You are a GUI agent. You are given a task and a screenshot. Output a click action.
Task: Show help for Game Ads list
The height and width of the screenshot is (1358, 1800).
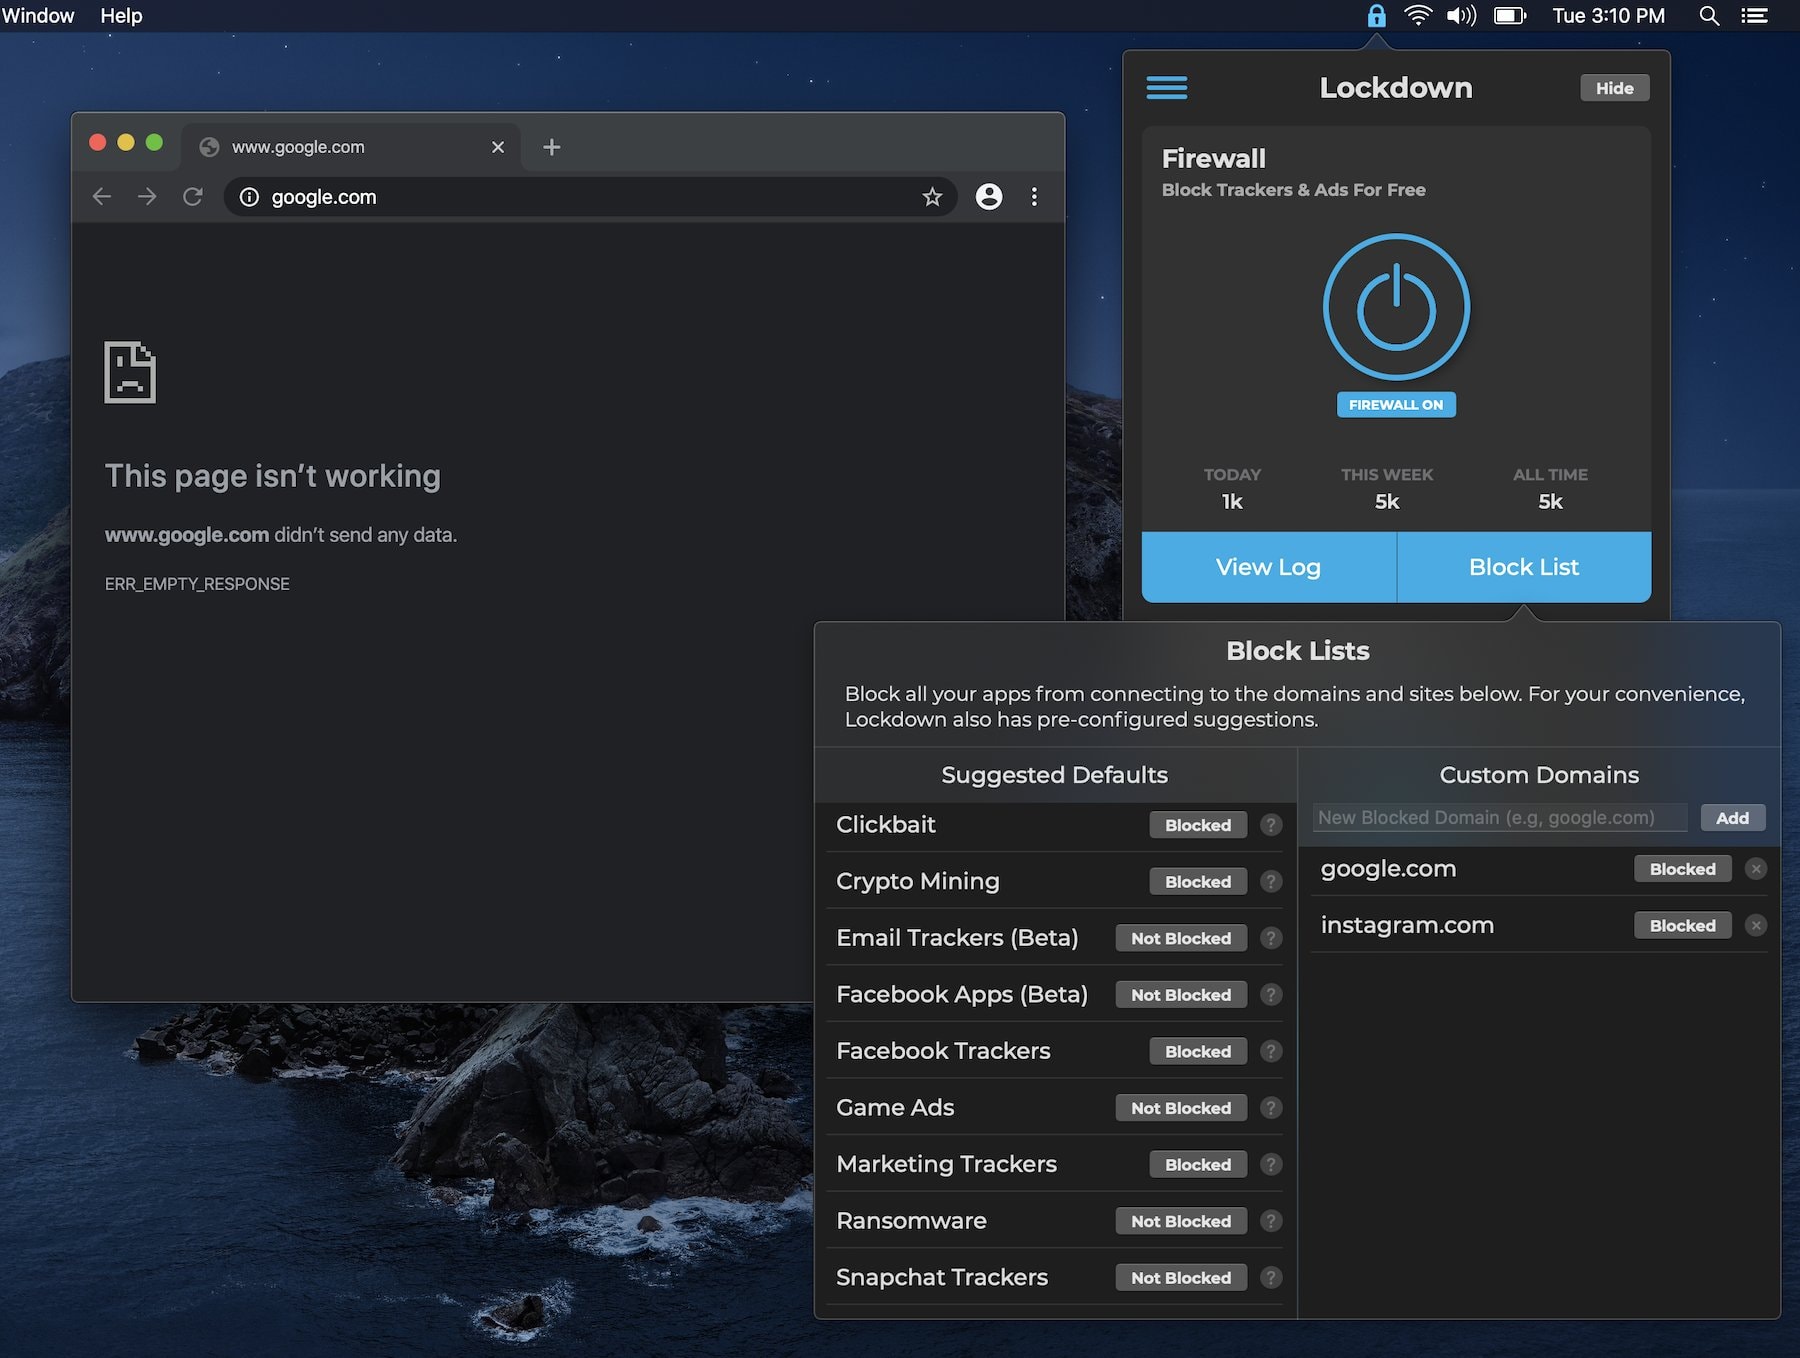(1271, 1108)
